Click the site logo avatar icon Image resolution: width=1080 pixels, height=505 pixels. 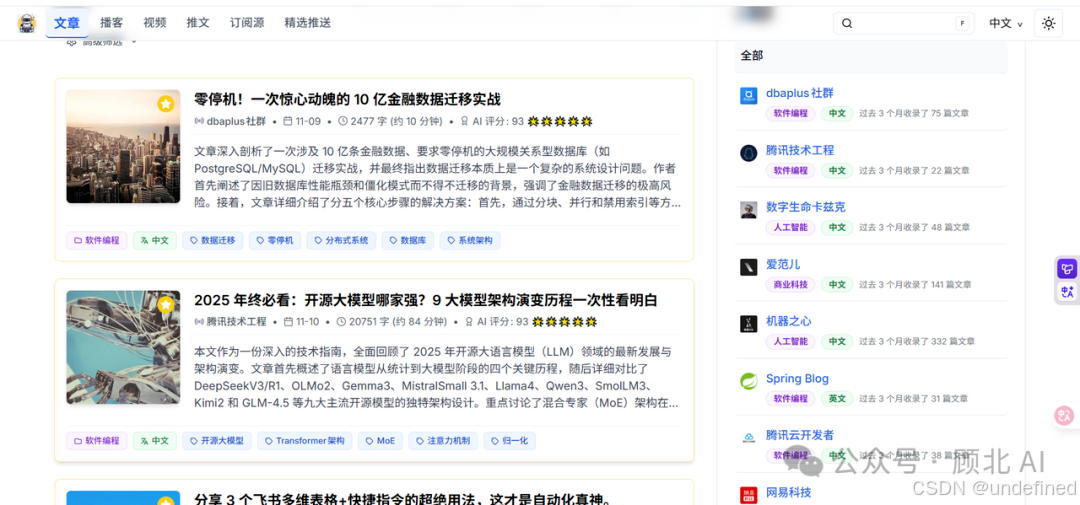(x=27, y=23)
